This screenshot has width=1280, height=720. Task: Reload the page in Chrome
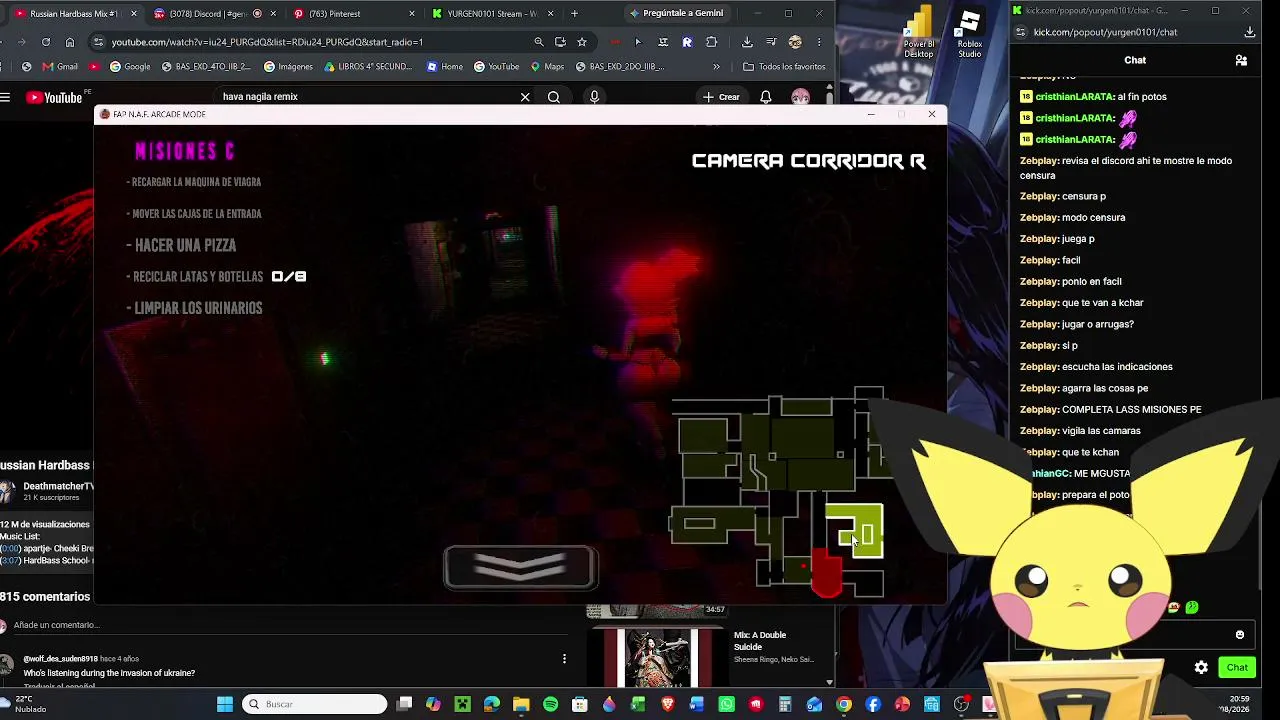point(46,42)
